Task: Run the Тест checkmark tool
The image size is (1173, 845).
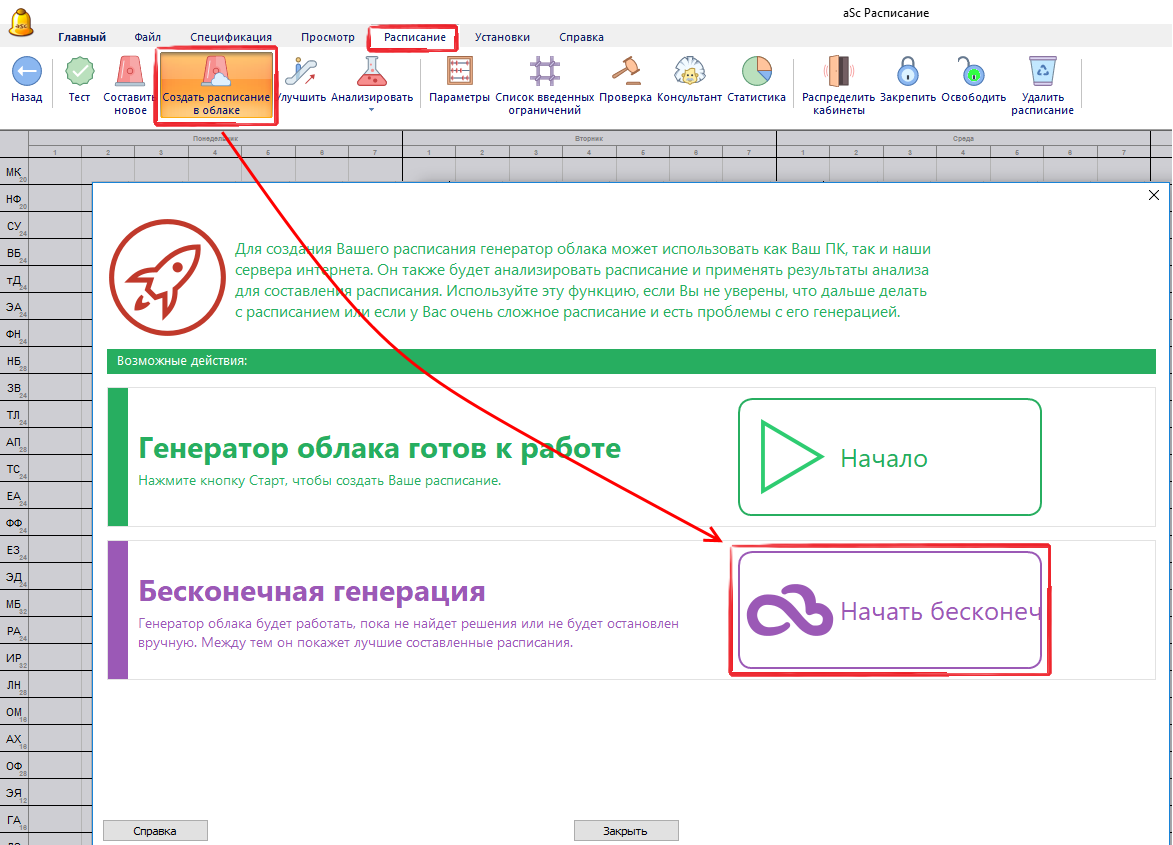Action: (79, 73)
